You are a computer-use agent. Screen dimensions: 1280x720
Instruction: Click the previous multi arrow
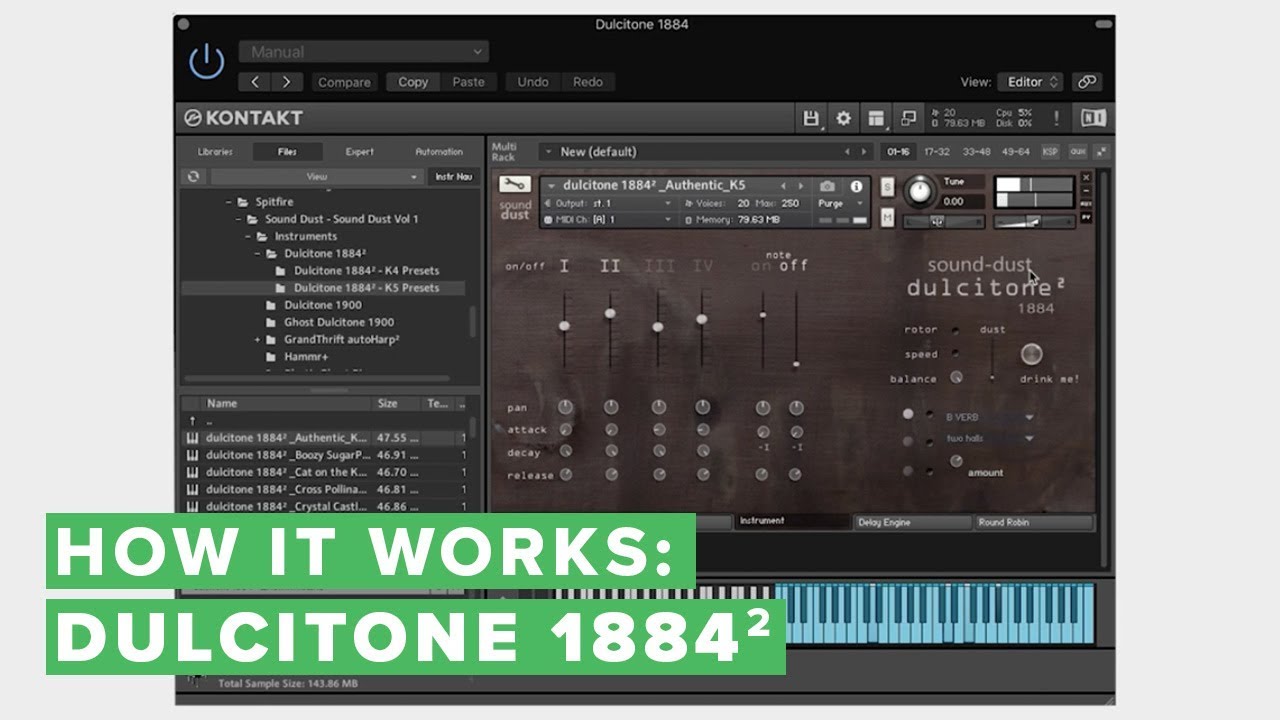pyautogui.click(x=848, y=152)
